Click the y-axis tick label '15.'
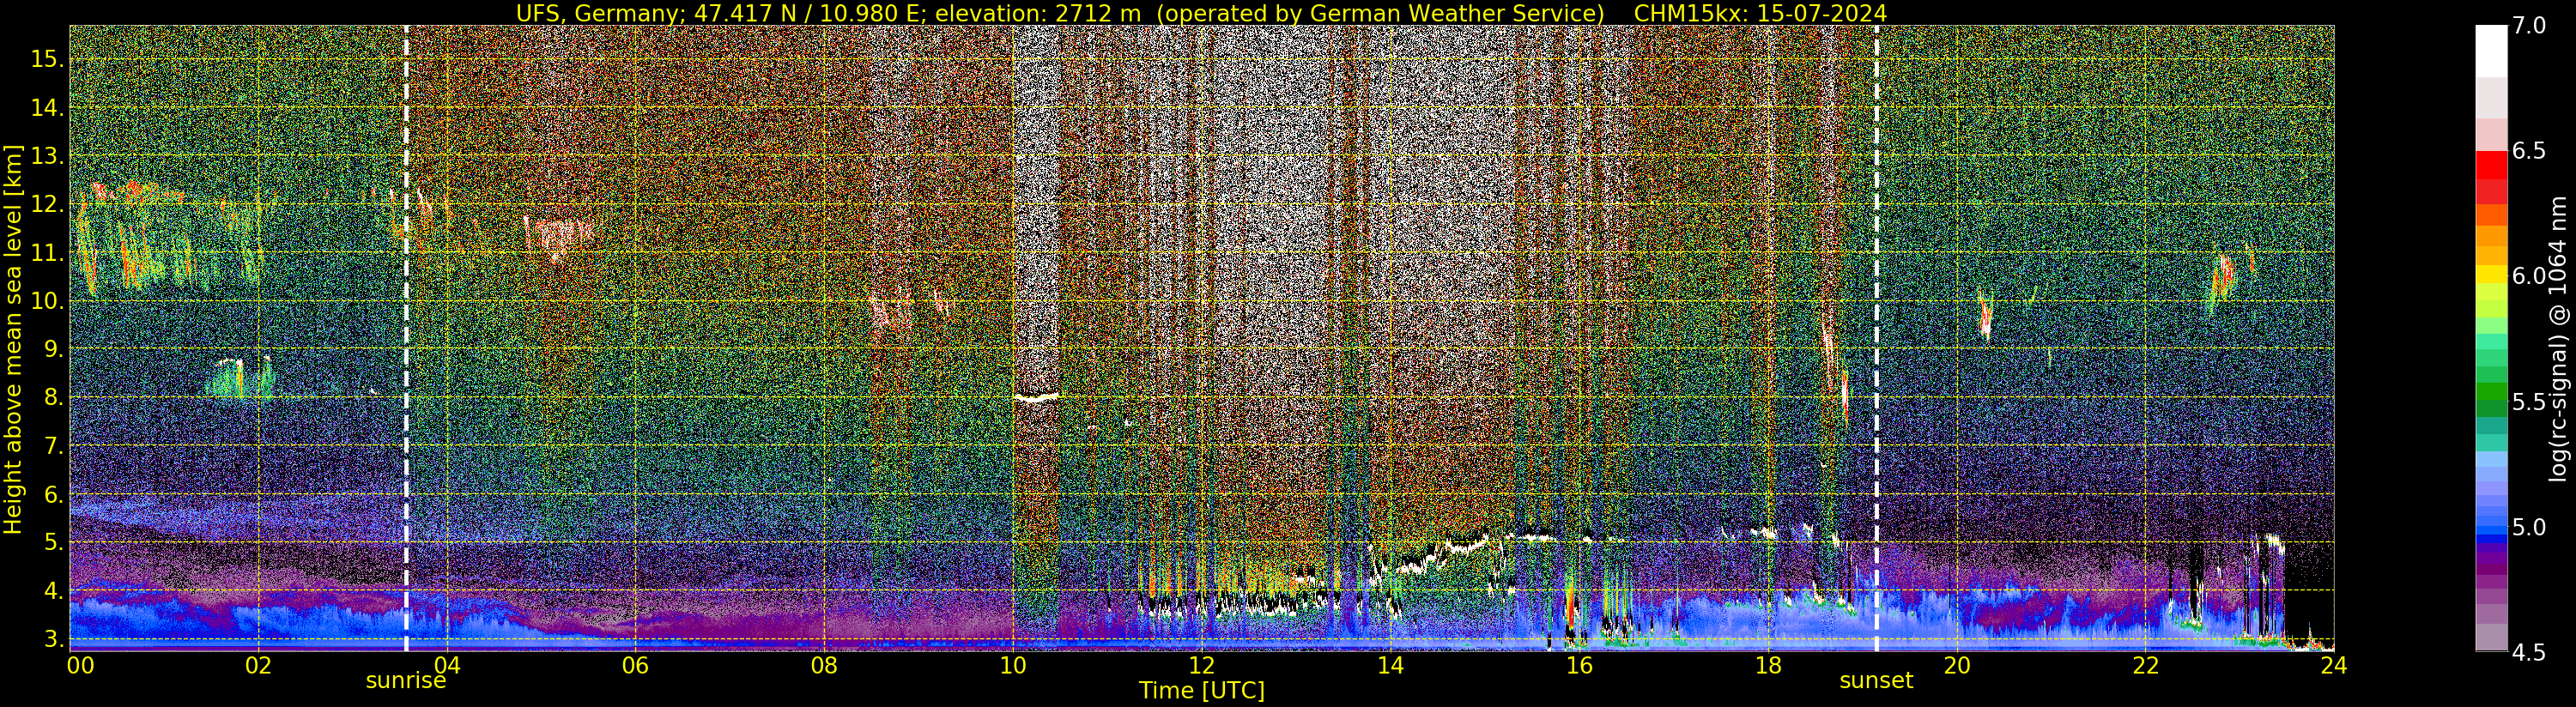This screenshot has height=707, width=2576. pos(47,59)
